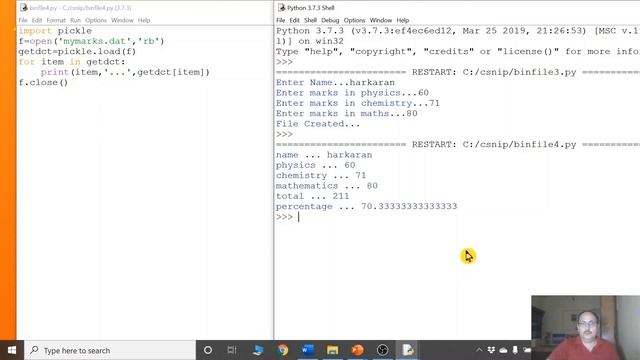The height and width of the screenshot is (360, 640).
Task: Click the webcam video overlay
Action: tap(586, 328)
